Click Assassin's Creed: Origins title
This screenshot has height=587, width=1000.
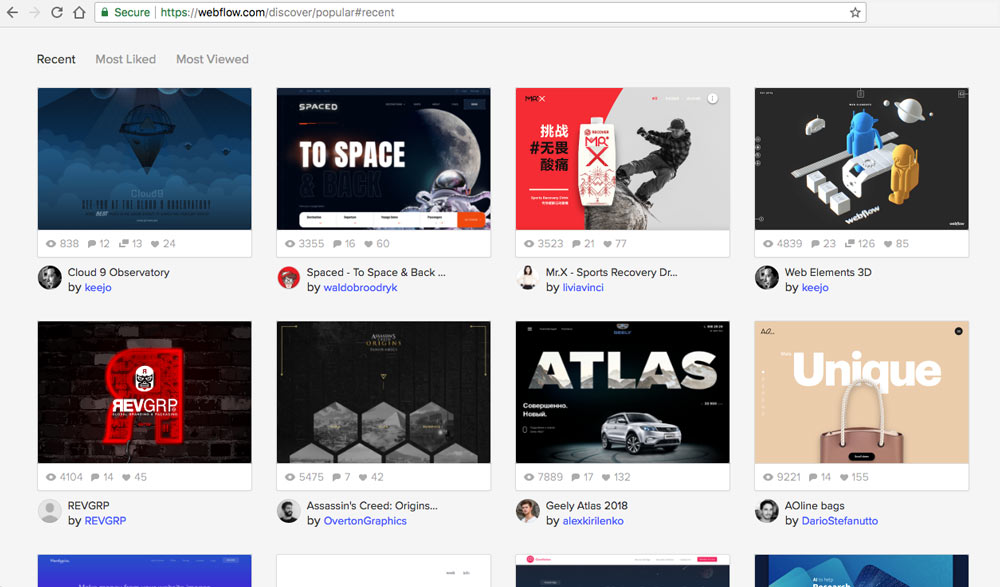[372, 505]
